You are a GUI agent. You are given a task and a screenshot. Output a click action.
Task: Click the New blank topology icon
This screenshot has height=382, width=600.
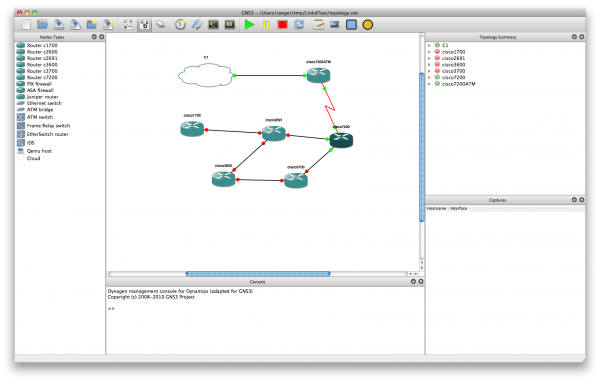tap(26, 25)
